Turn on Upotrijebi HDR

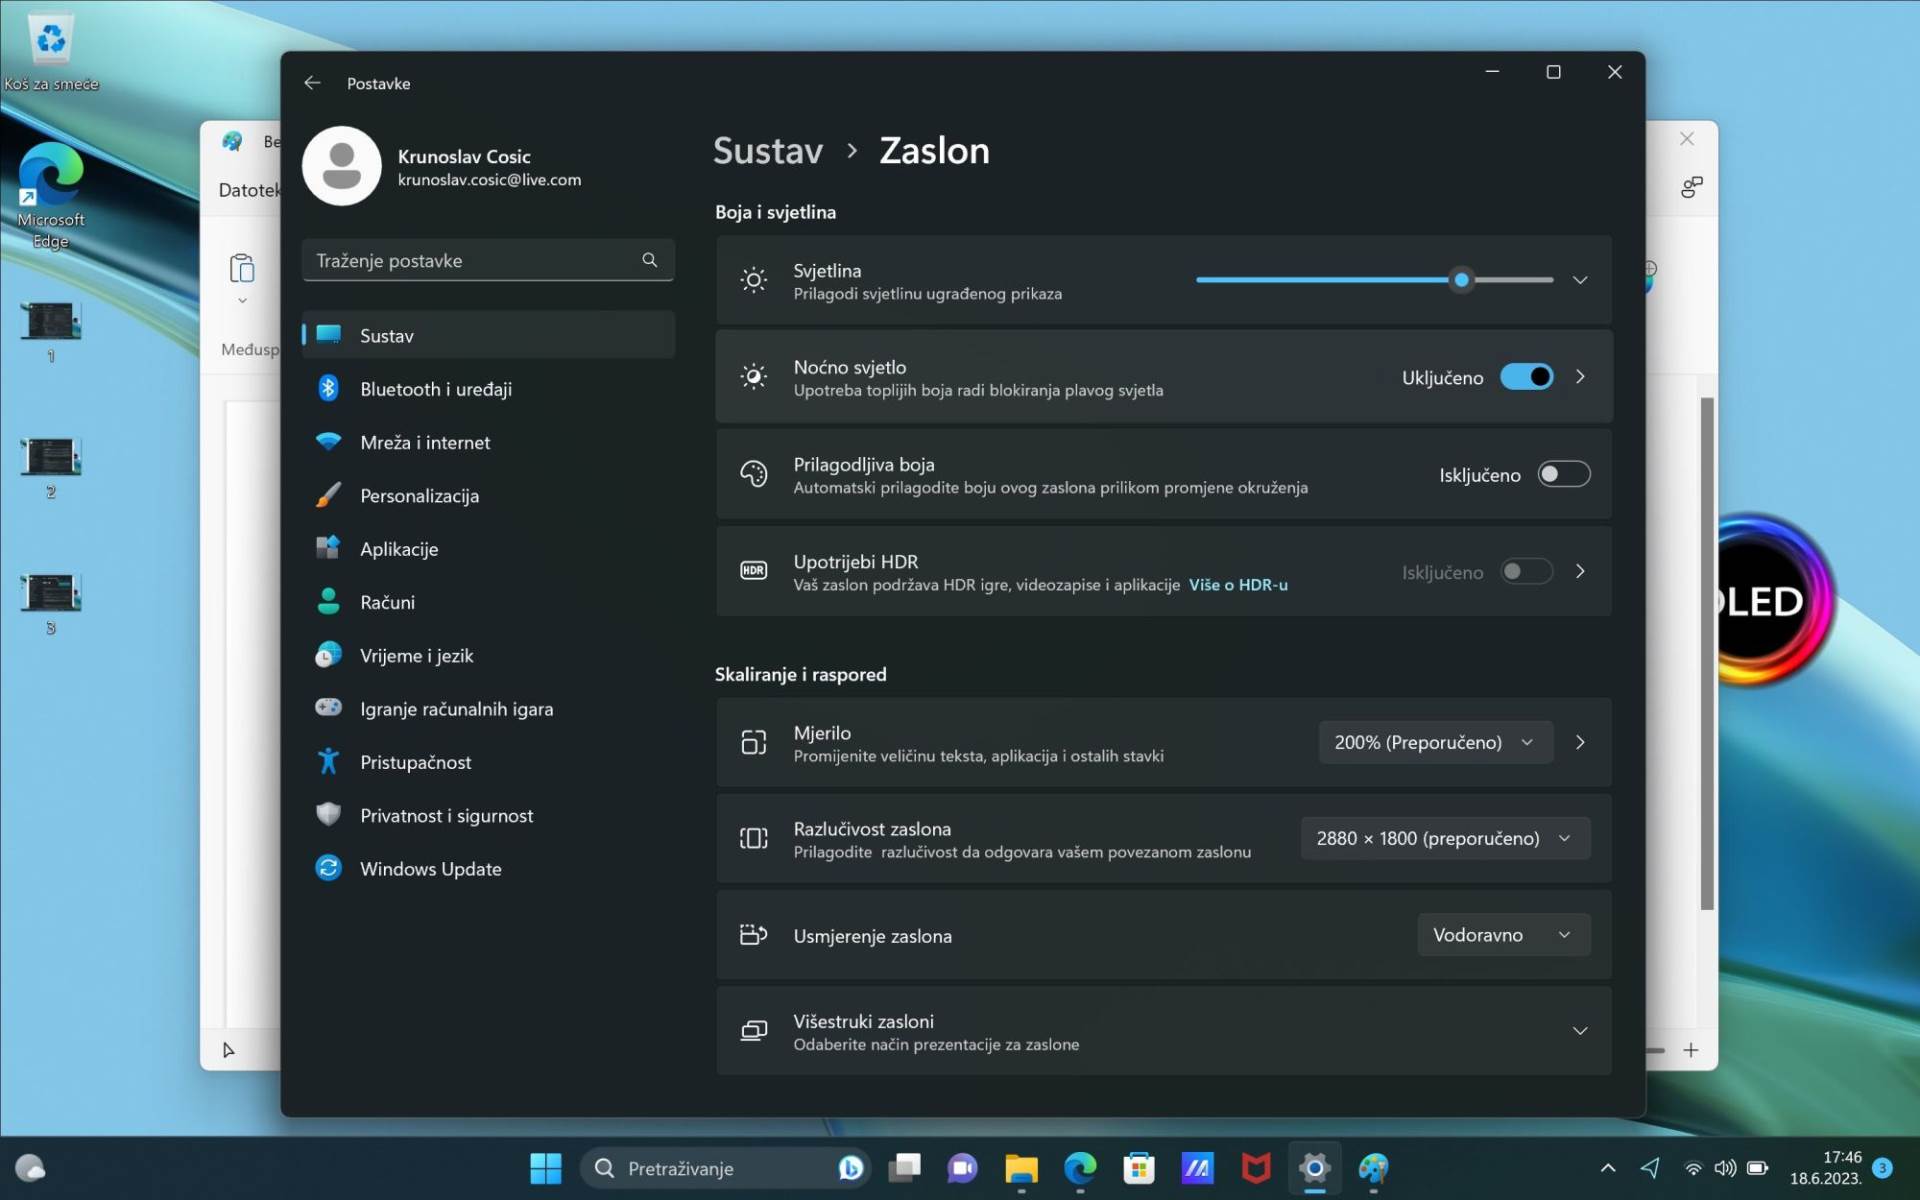[1525, 571]
